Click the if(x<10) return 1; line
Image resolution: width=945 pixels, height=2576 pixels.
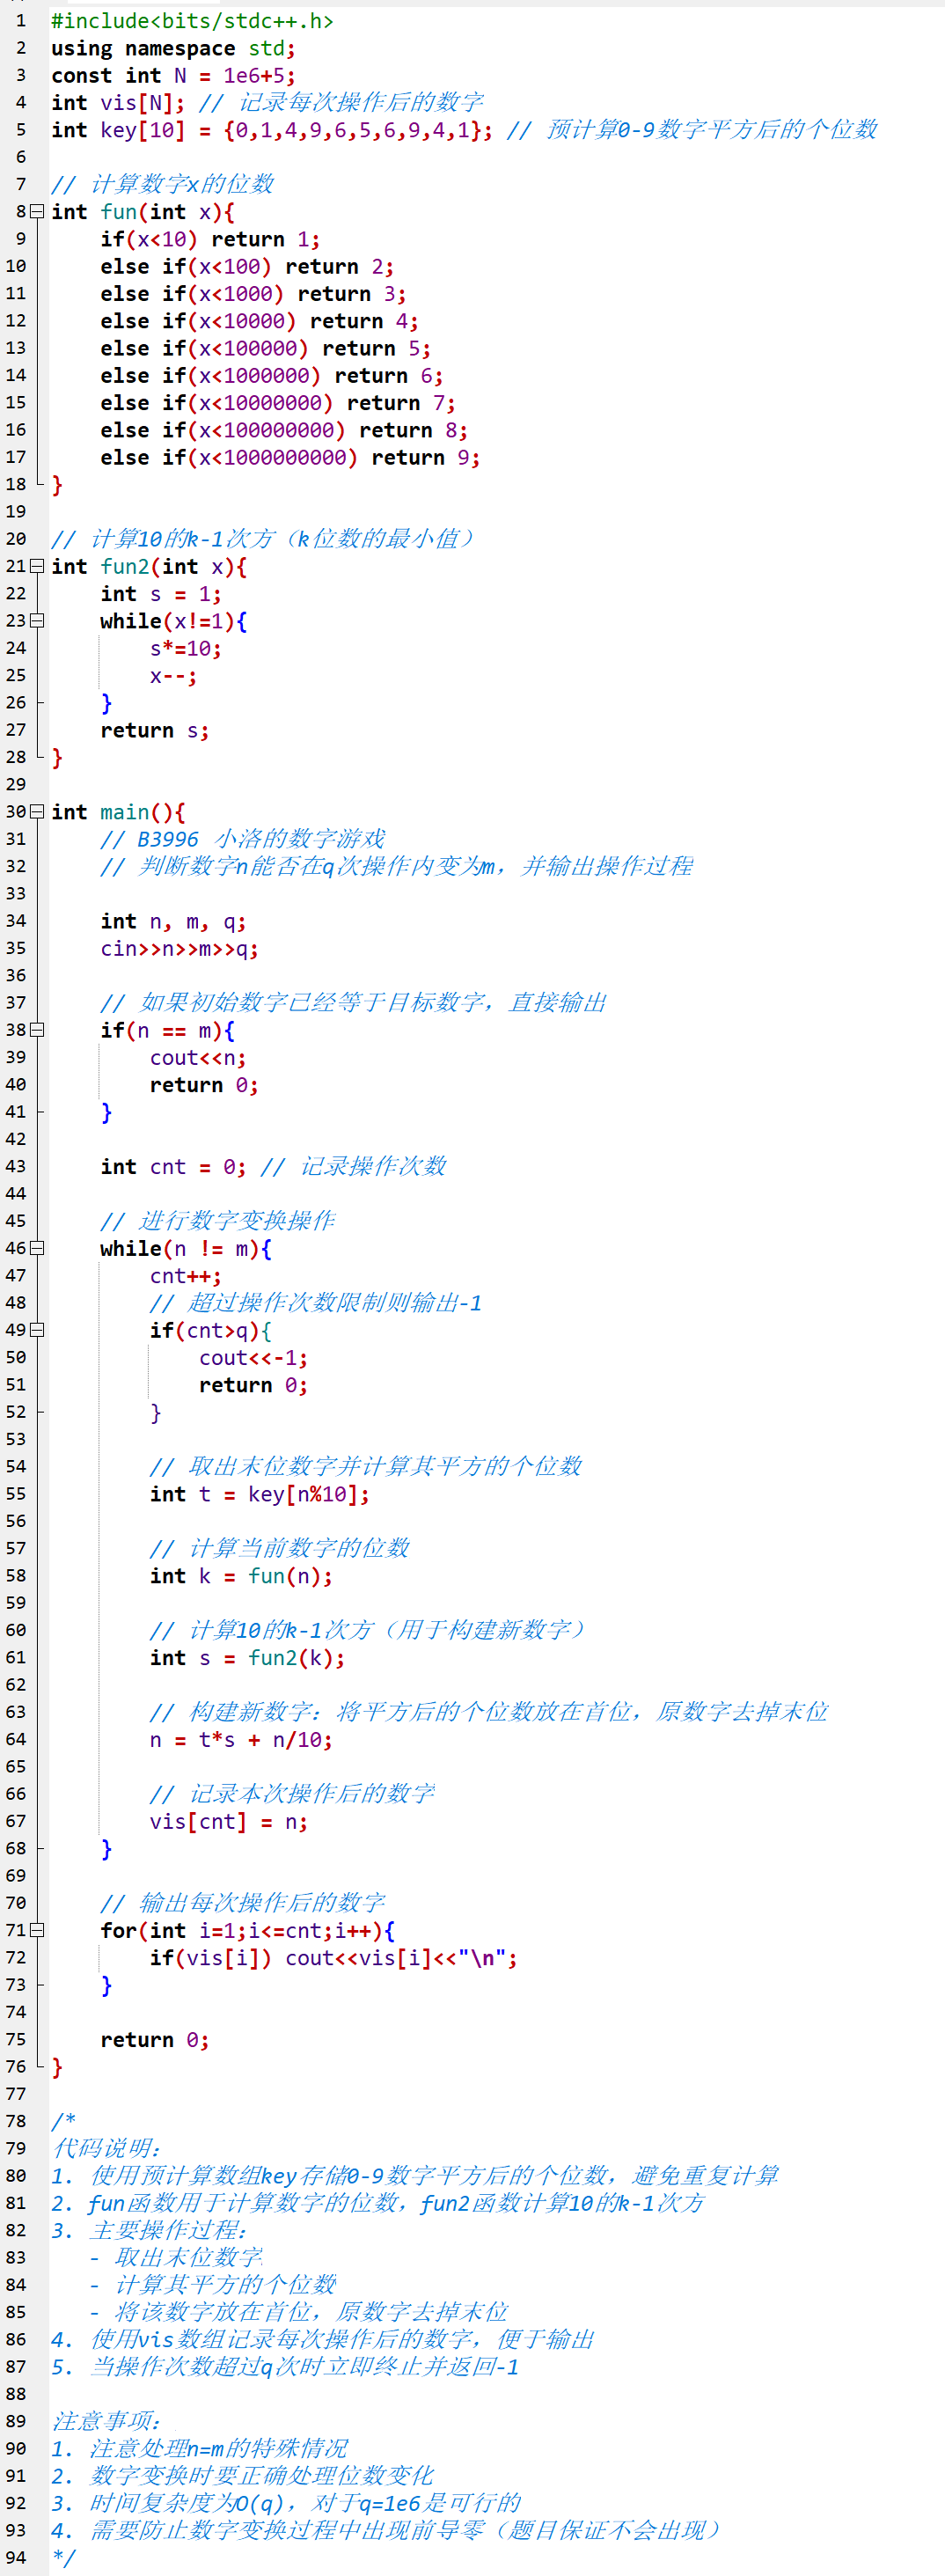210,239
